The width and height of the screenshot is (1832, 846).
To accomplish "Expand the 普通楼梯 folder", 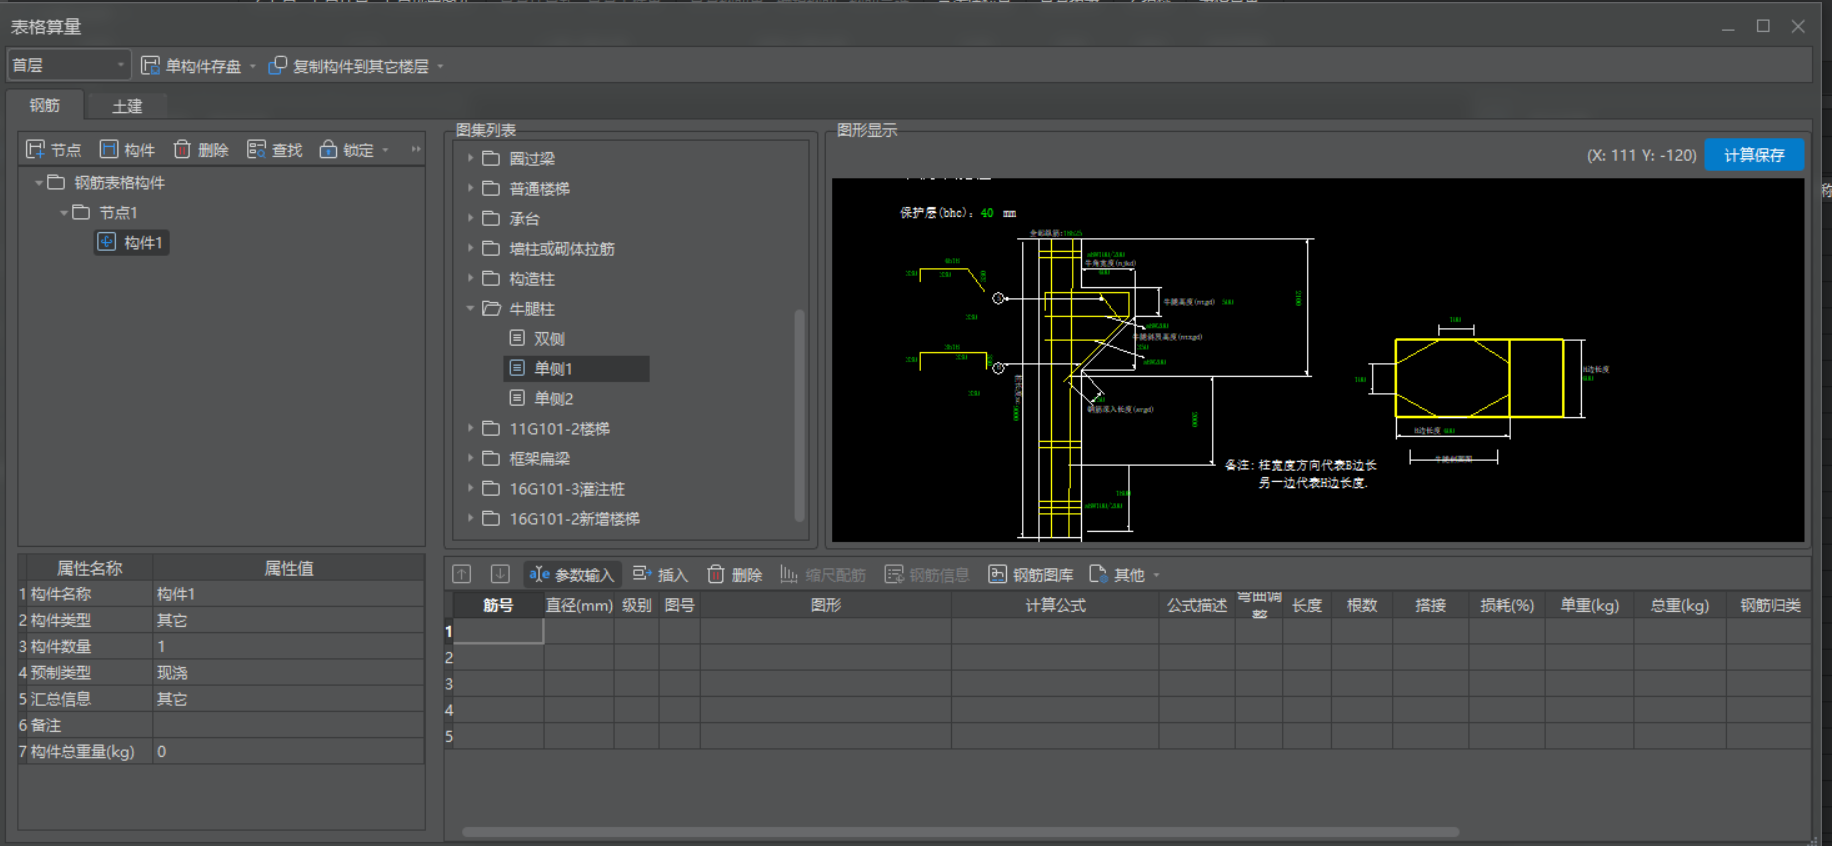I will tap(470, 188).
